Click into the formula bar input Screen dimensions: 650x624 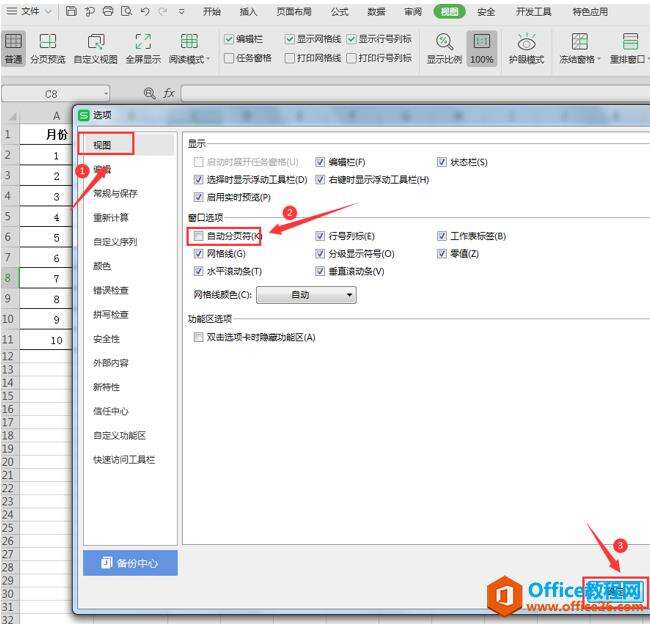click(415, 94)
